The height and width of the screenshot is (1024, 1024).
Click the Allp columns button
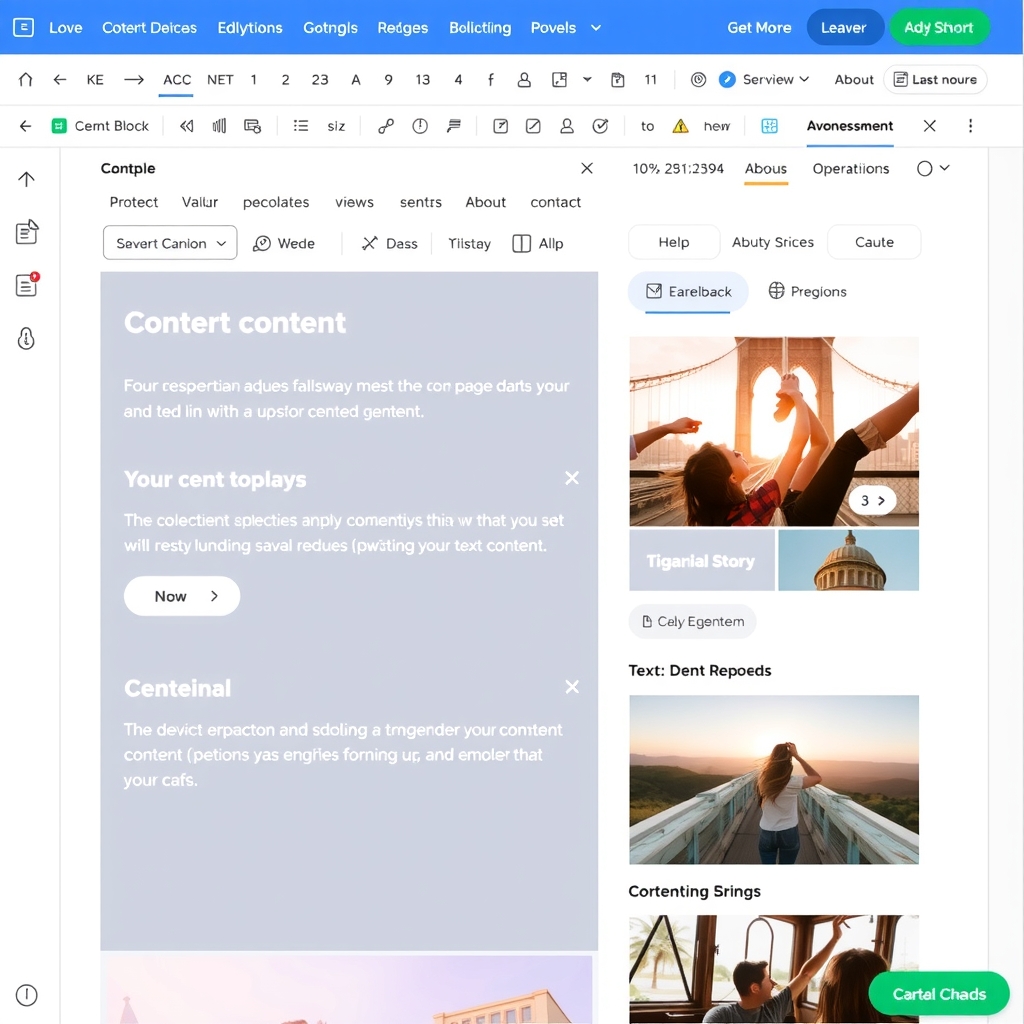(x=538, y=244)
